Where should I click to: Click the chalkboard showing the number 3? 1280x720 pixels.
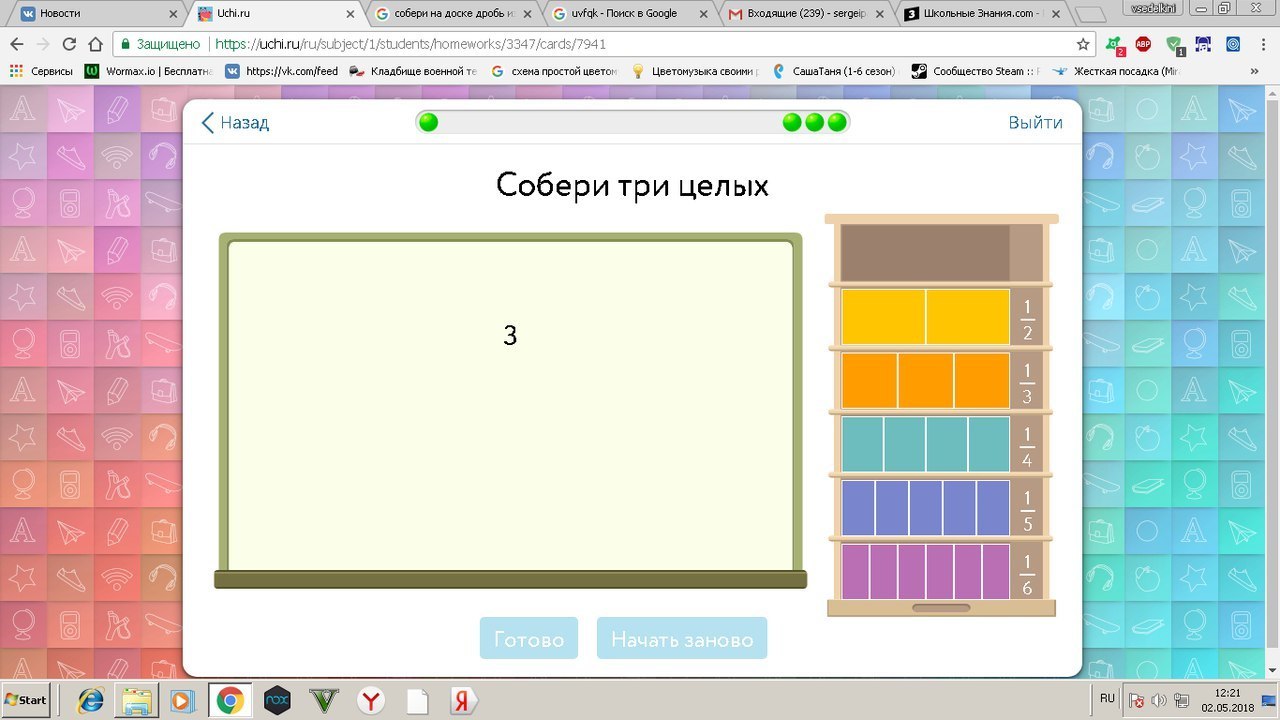[510, 407]
